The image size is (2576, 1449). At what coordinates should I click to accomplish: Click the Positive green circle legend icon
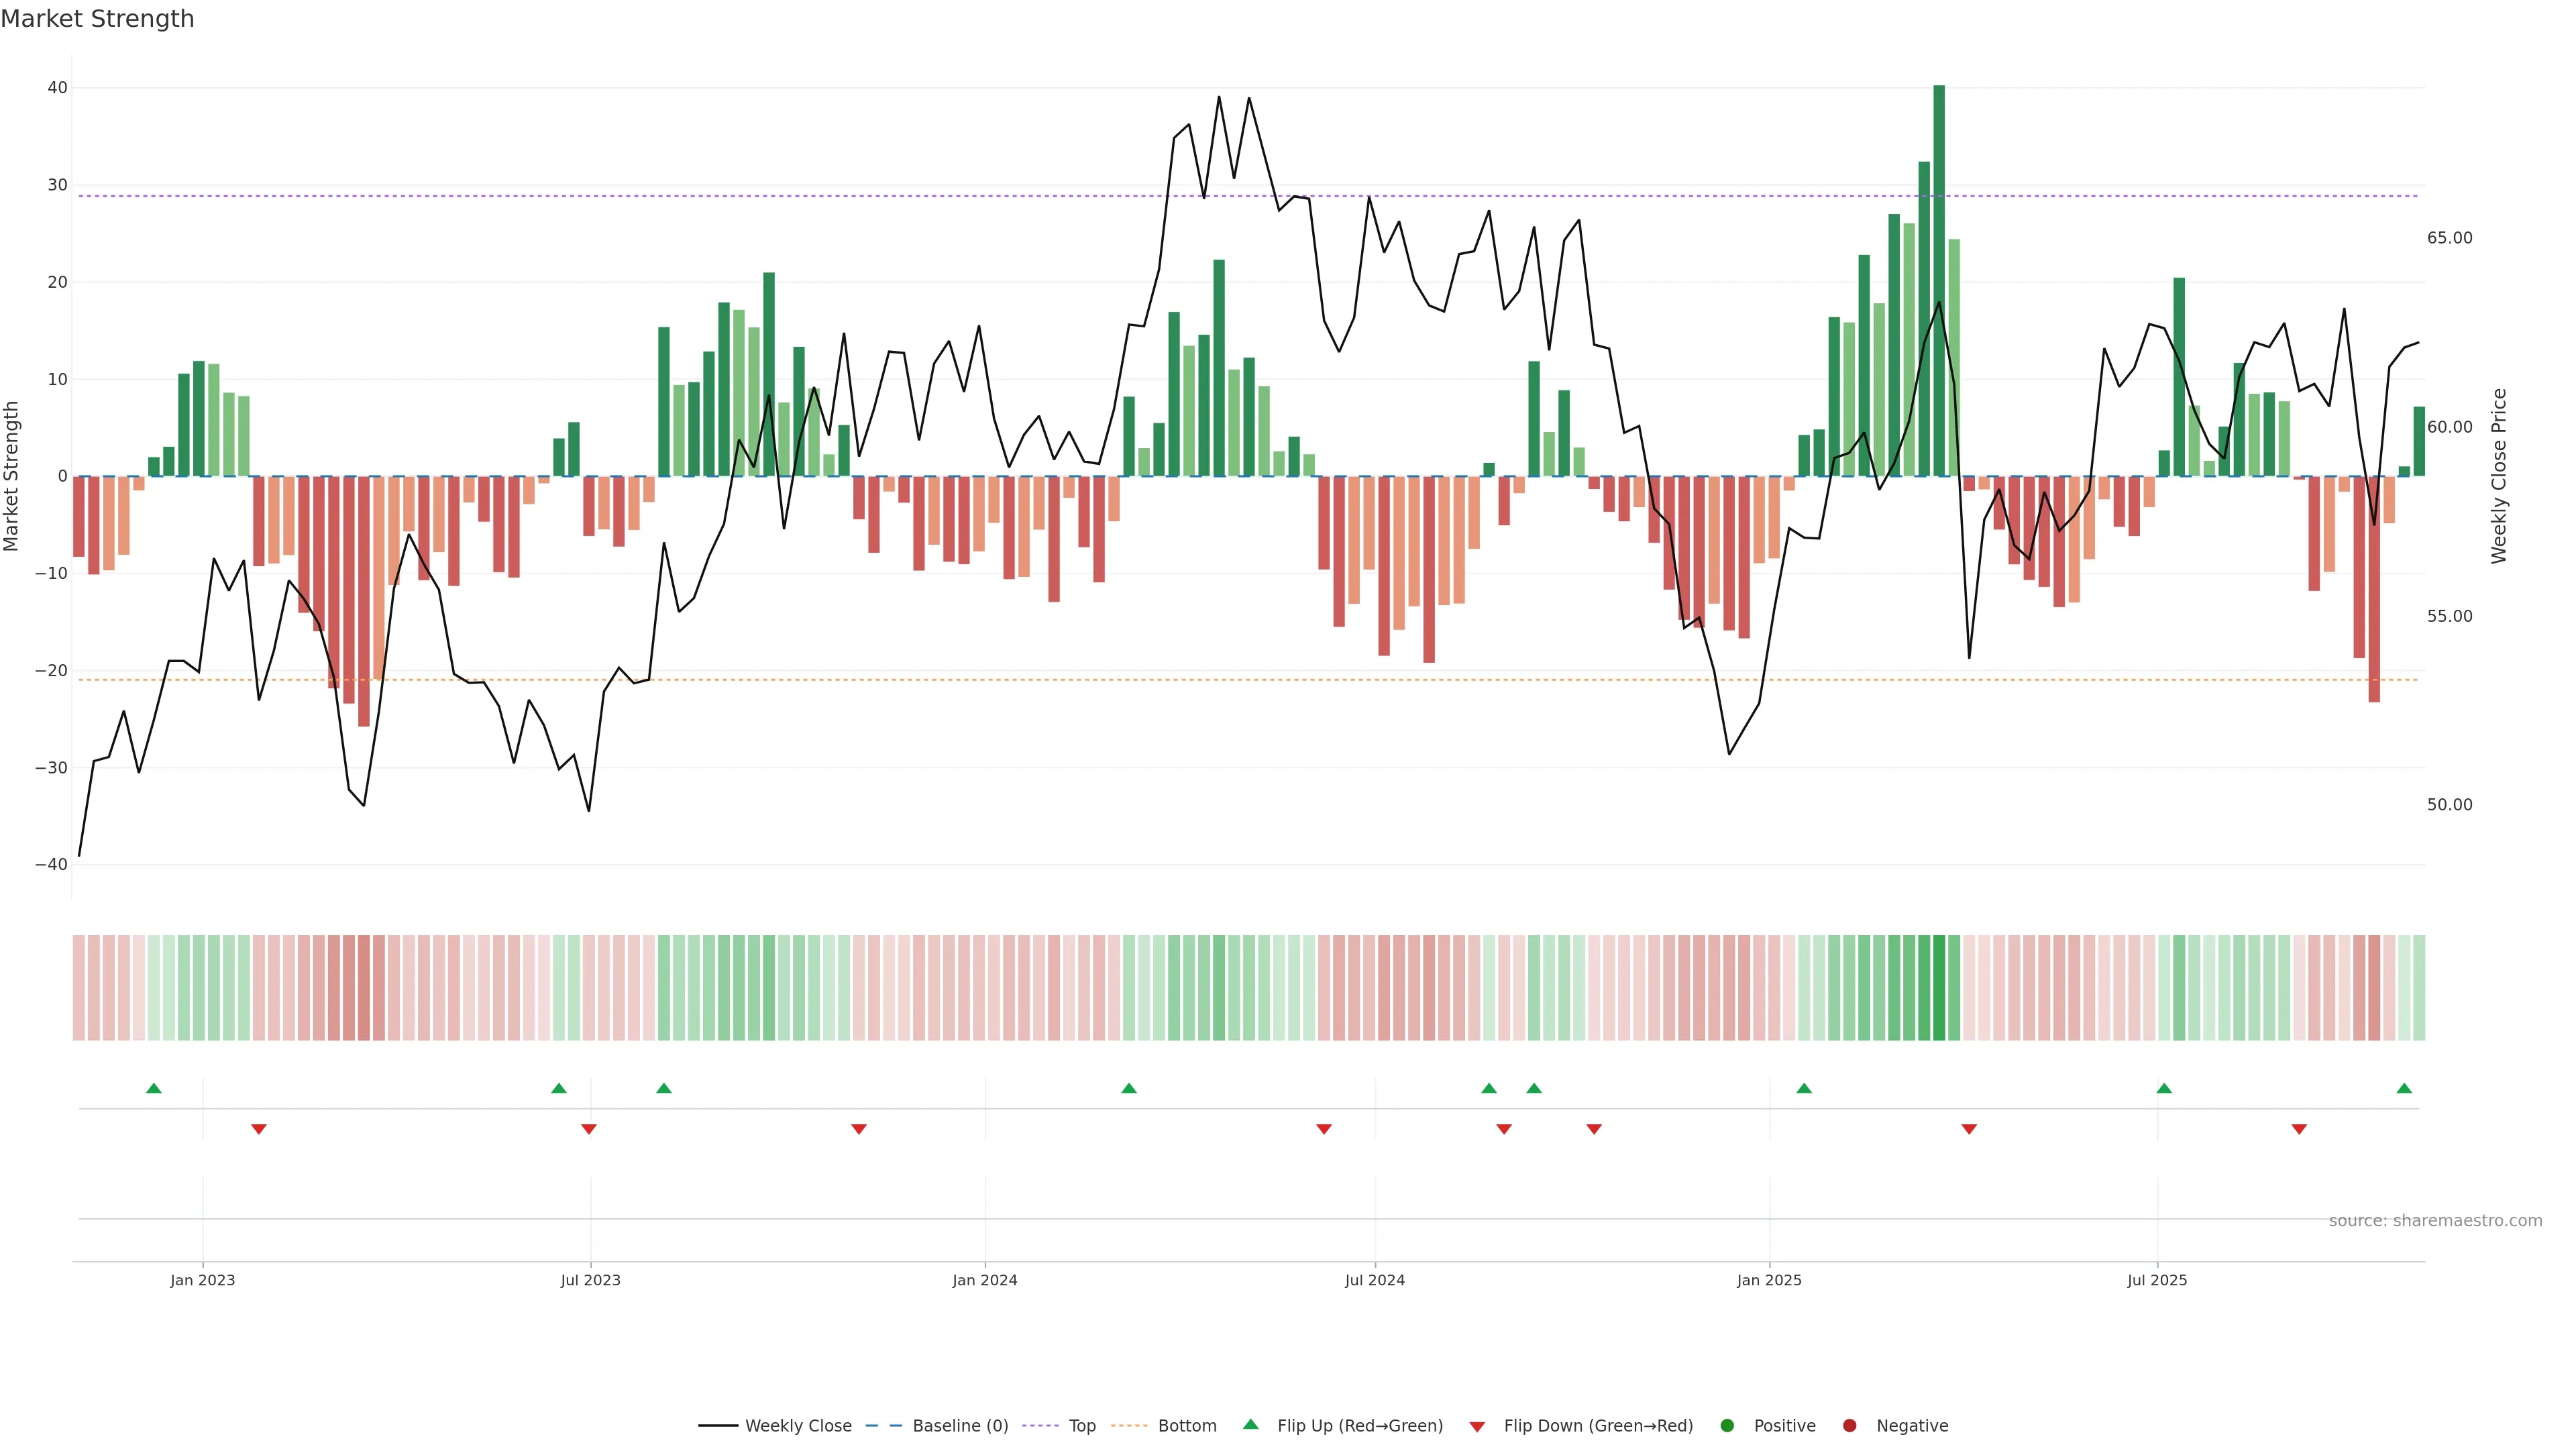pyautogui.click(x=1727, y=1425)
